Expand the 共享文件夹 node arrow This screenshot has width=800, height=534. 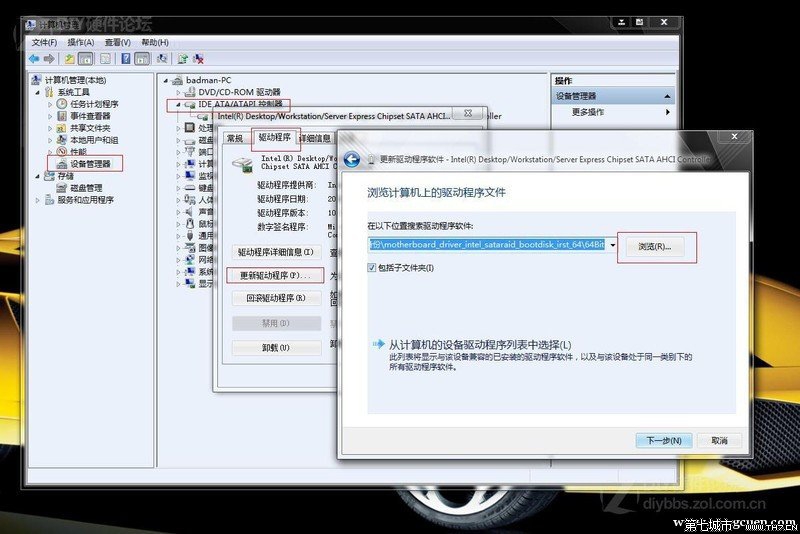(50, 128)
